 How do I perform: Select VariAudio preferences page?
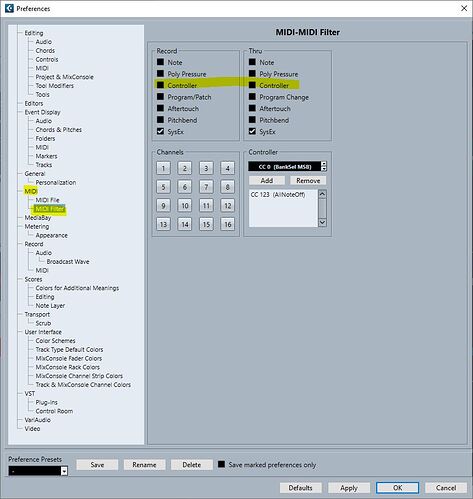[37, 420]
